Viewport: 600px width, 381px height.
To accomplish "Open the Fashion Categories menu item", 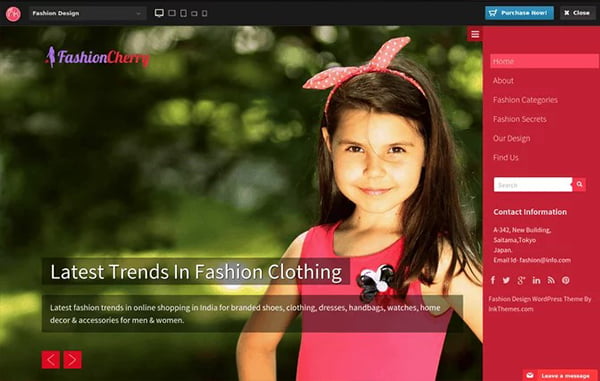I will tap(525, 100).
